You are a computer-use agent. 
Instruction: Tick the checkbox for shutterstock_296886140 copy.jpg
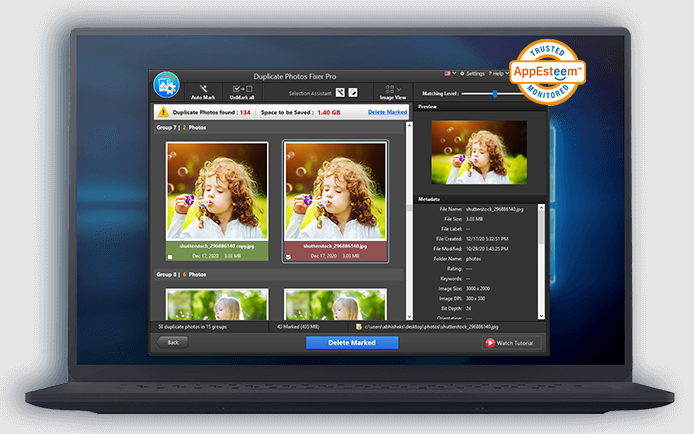pos(170,257)
